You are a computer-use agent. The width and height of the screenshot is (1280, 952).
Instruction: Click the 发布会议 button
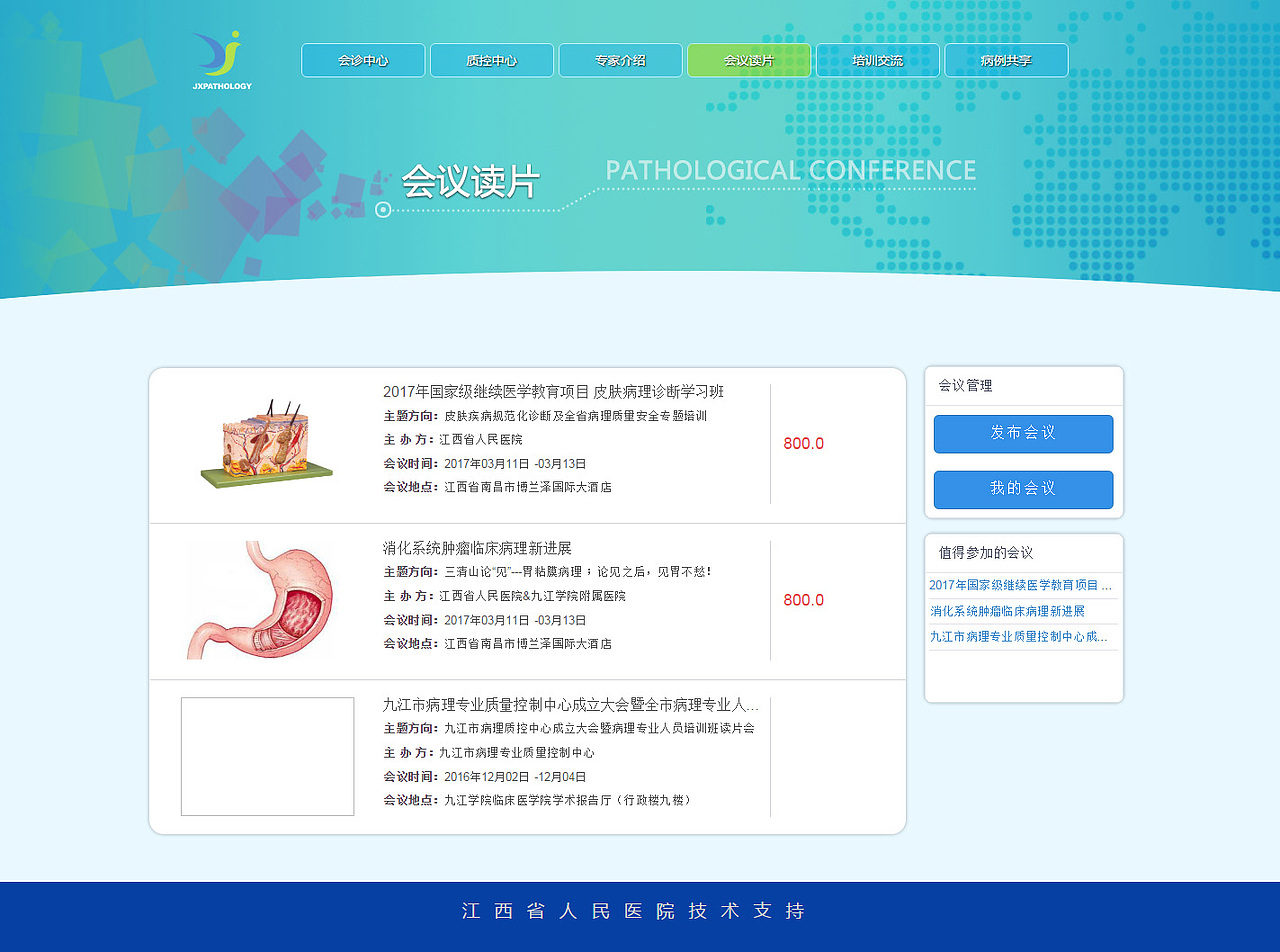point(1023,434)
